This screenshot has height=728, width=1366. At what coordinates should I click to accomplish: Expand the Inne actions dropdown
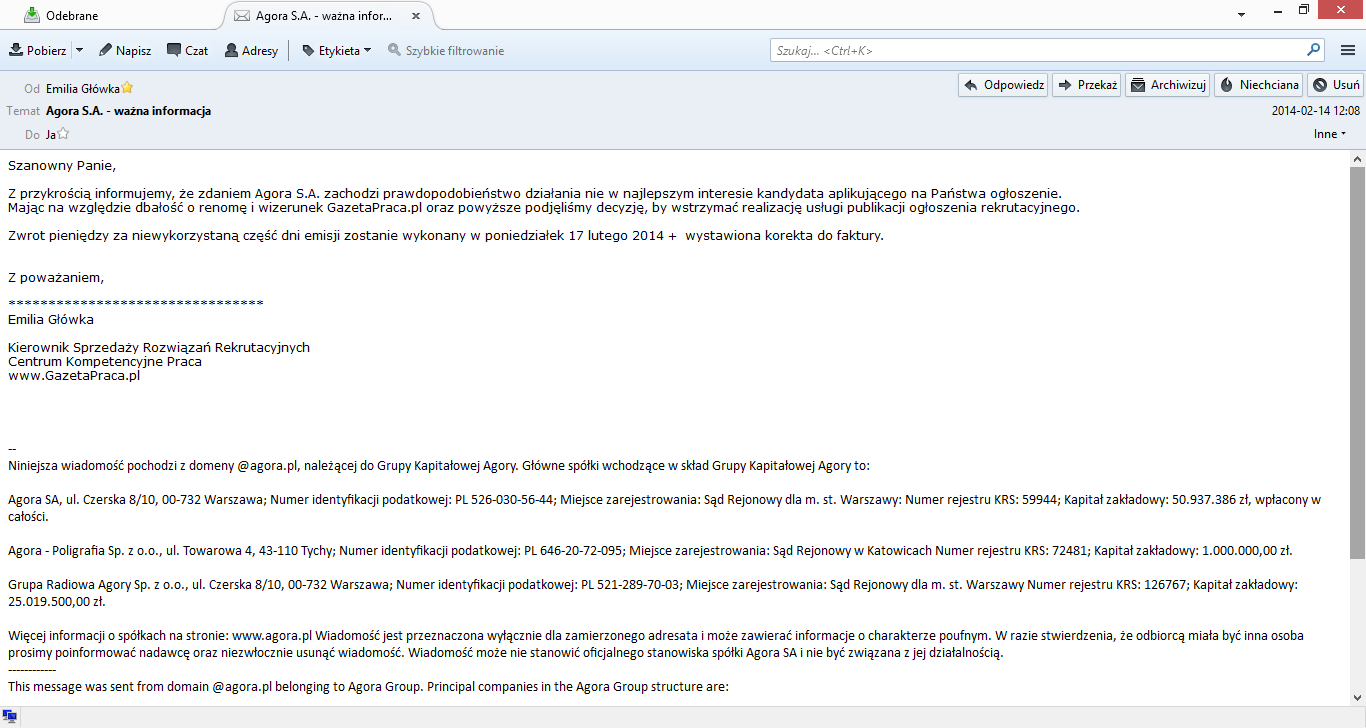point(1329,134)
